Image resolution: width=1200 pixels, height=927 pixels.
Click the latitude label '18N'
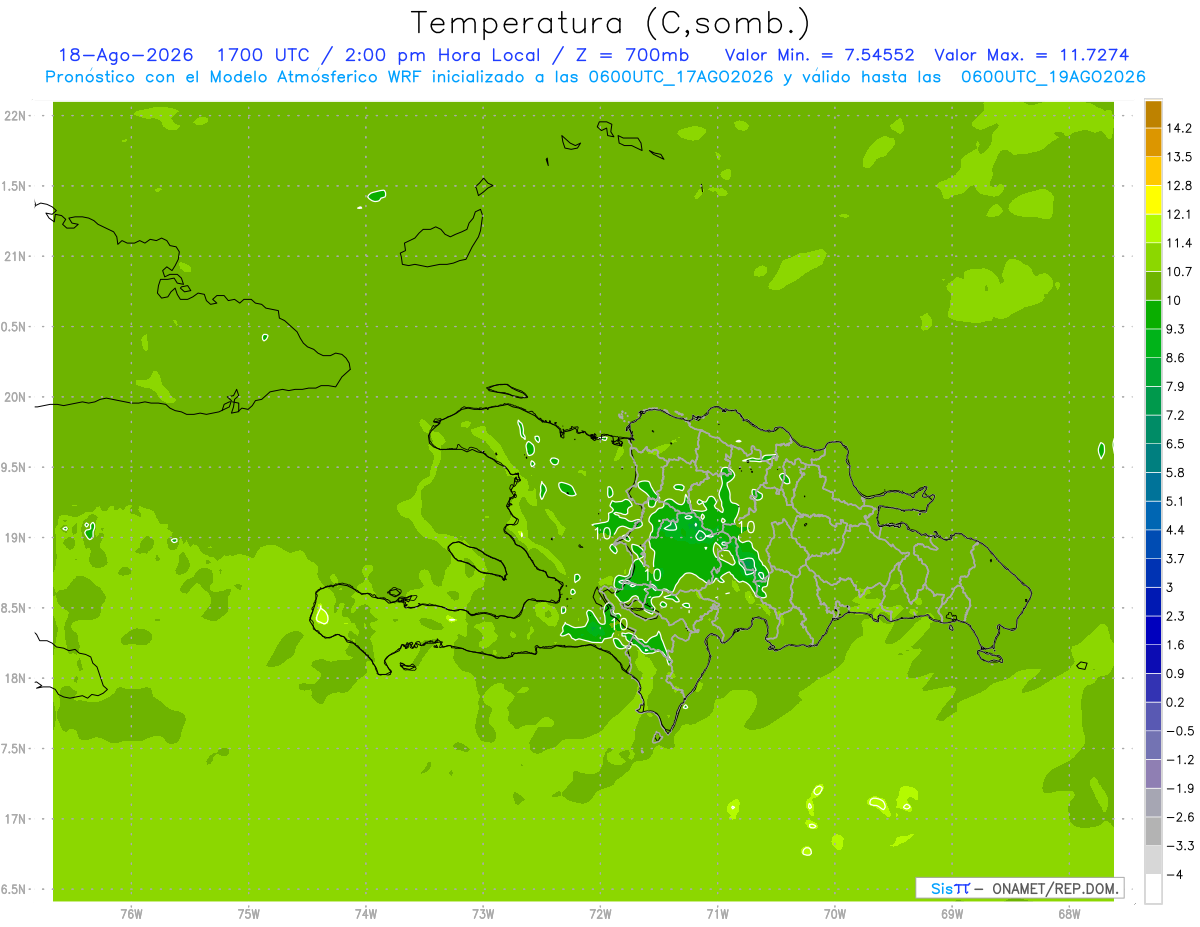pos(14,679)
